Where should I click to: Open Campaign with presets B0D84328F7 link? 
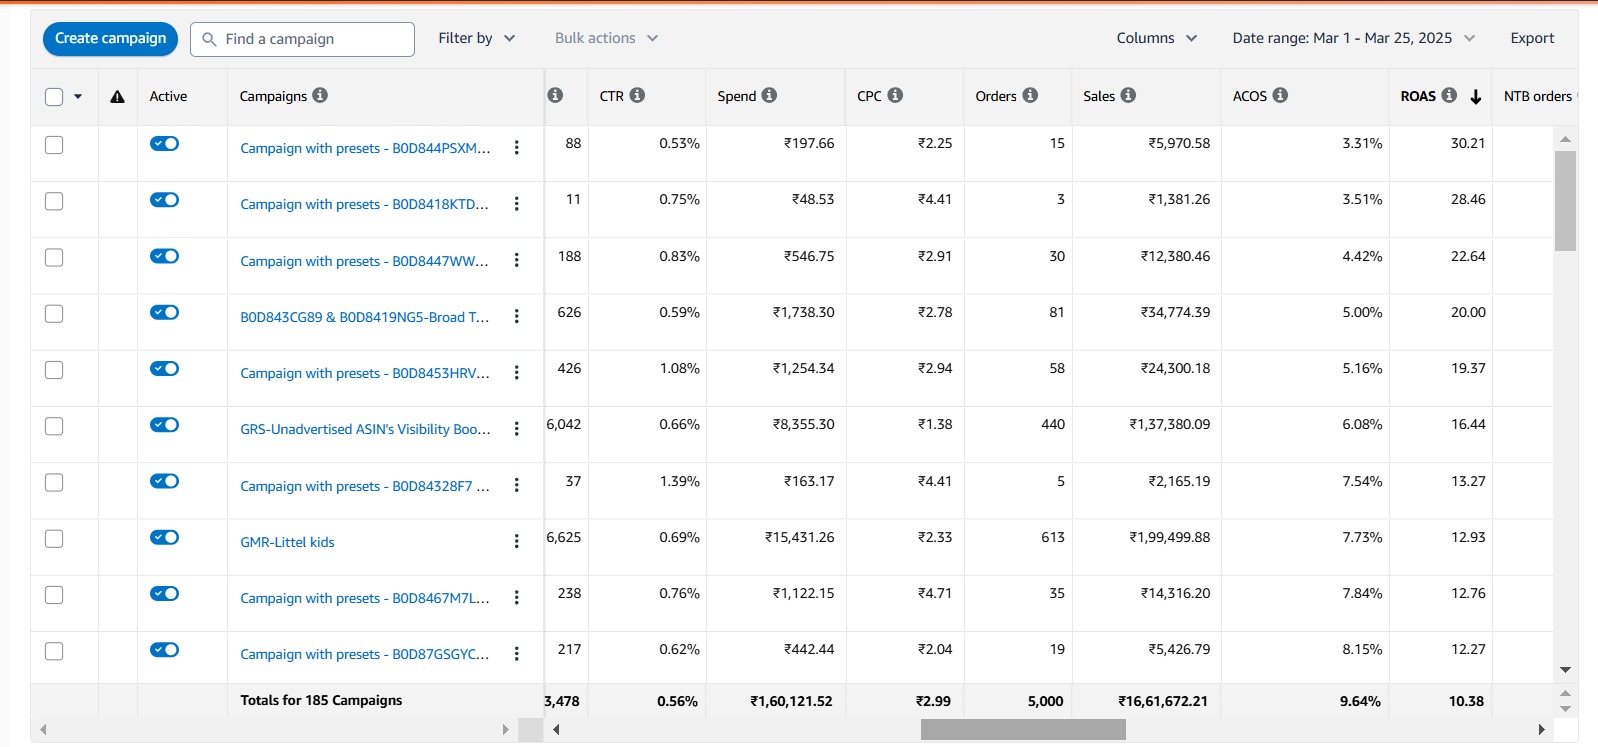point(365,486)
